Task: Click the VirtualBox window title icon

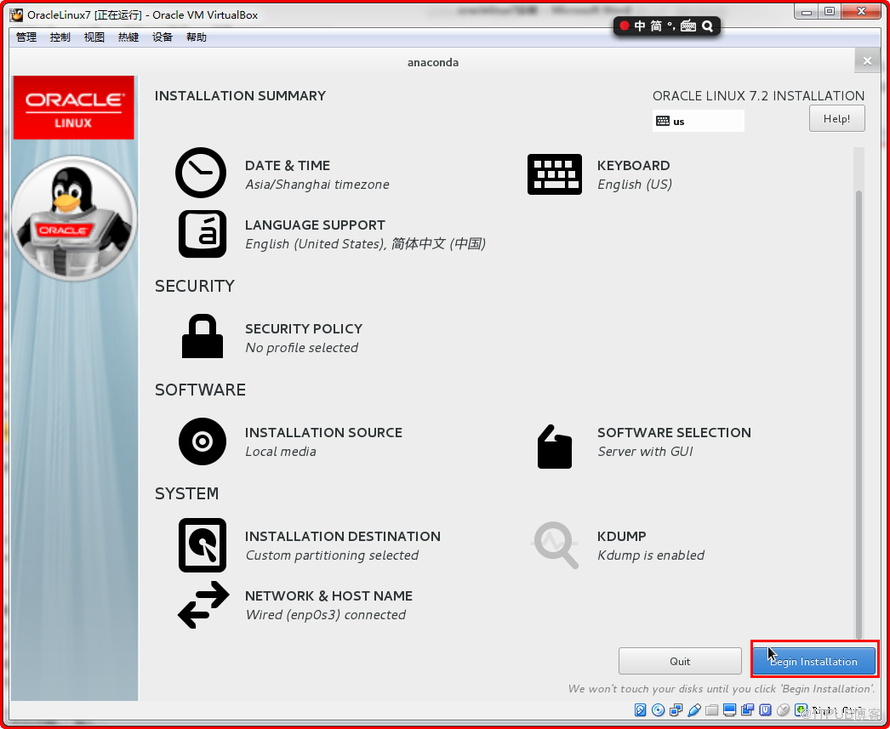Action: [16, 15]
